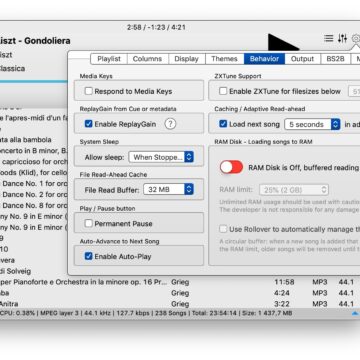Open RAM limit 25% dropdown
Viewport: 360px width, 360px height.
click(294, 190)
